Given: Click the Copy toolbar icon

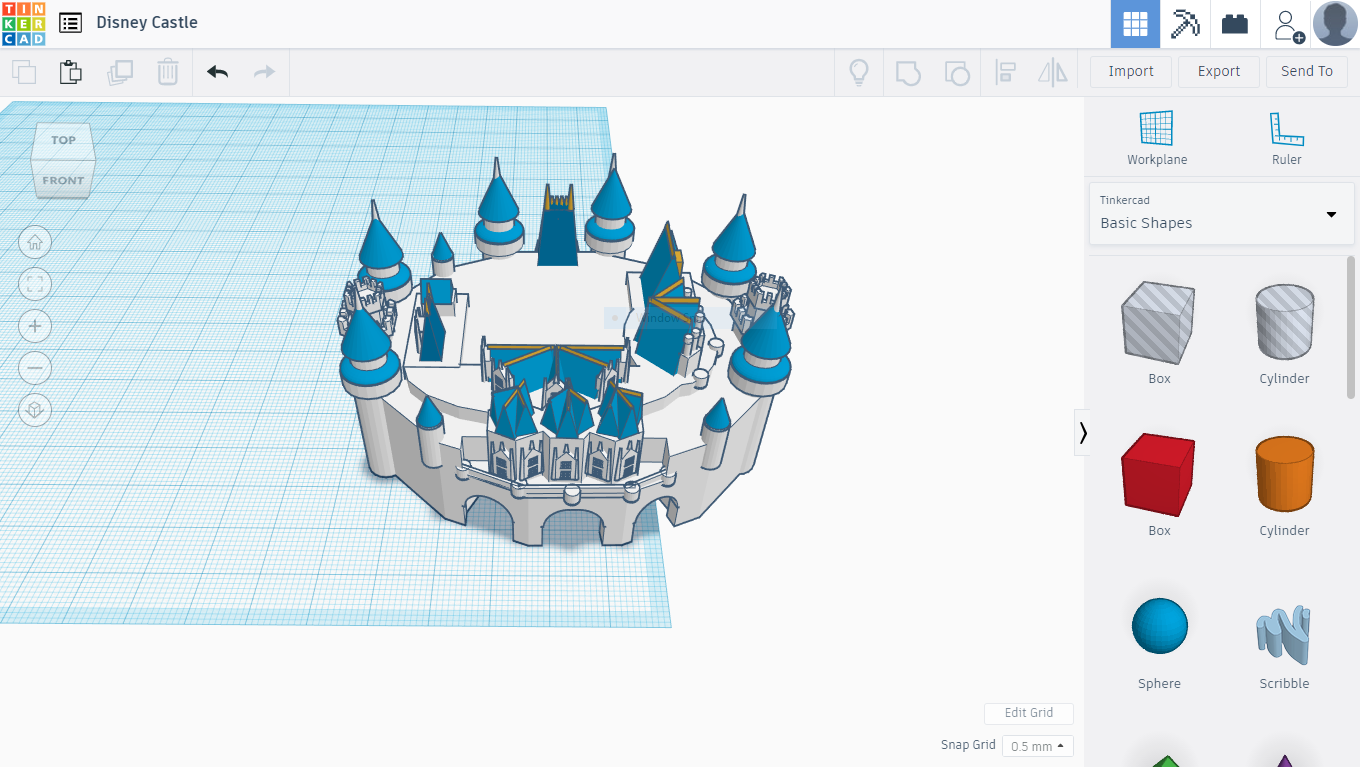Looking at the screenshot, I should click(24, 72).
